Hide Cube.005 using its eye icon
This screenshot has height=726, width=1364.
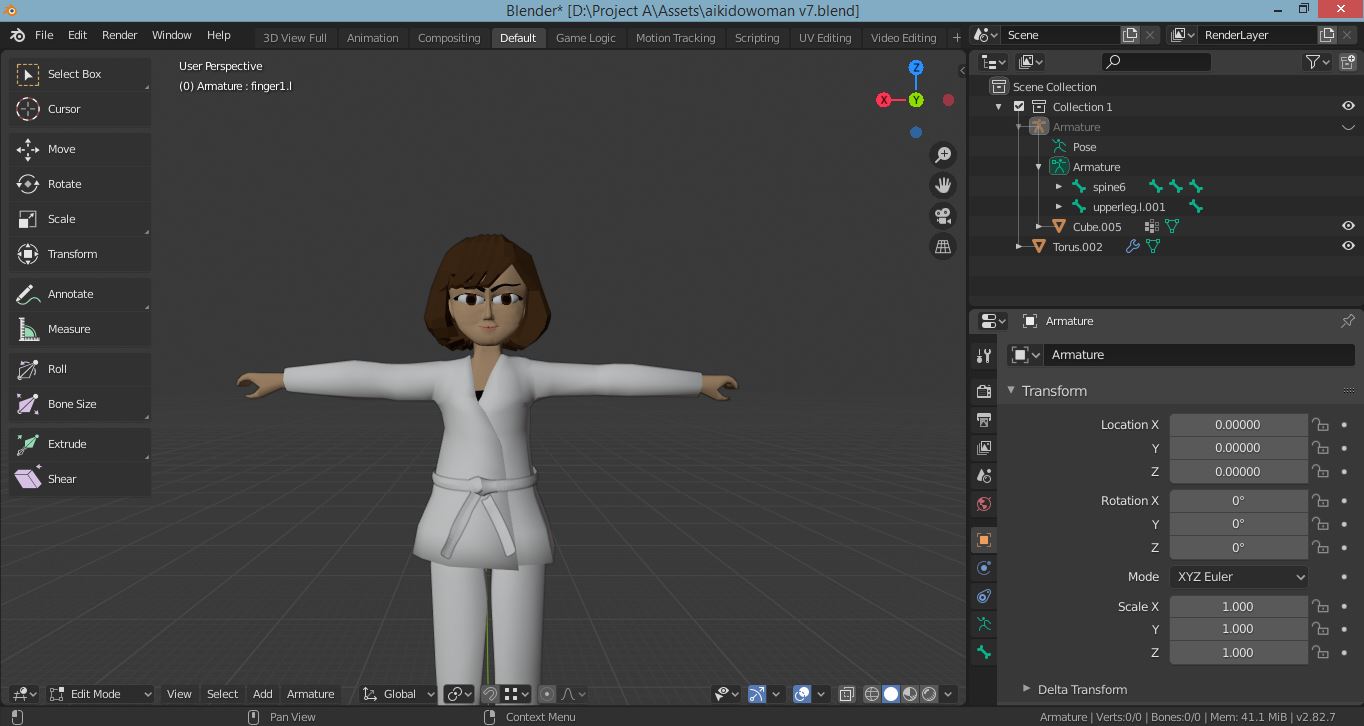[1348, 227]
